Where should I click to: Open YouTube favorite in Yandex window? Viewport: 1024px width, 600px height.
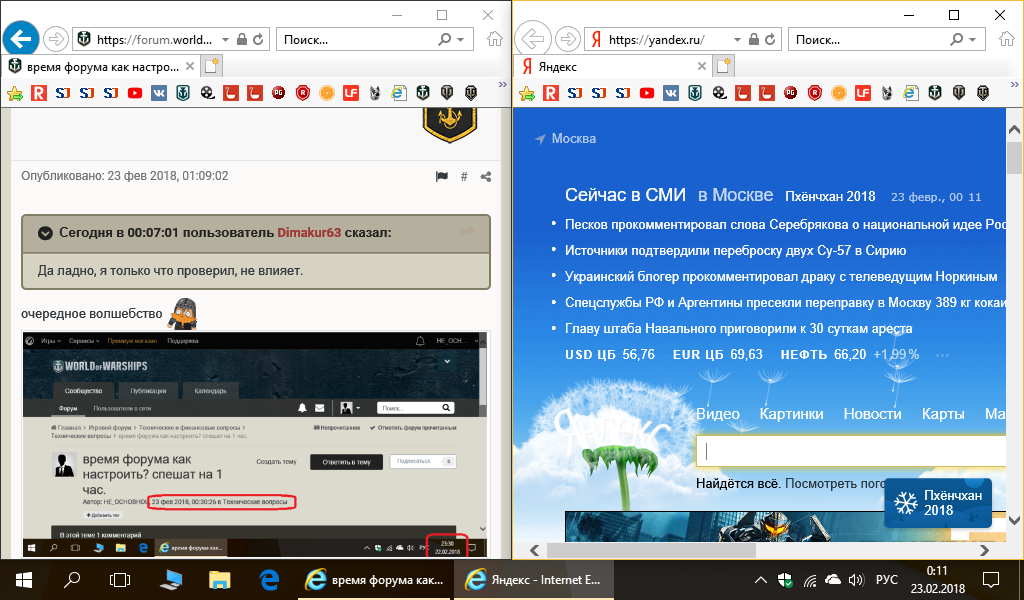tap(647, 93)
